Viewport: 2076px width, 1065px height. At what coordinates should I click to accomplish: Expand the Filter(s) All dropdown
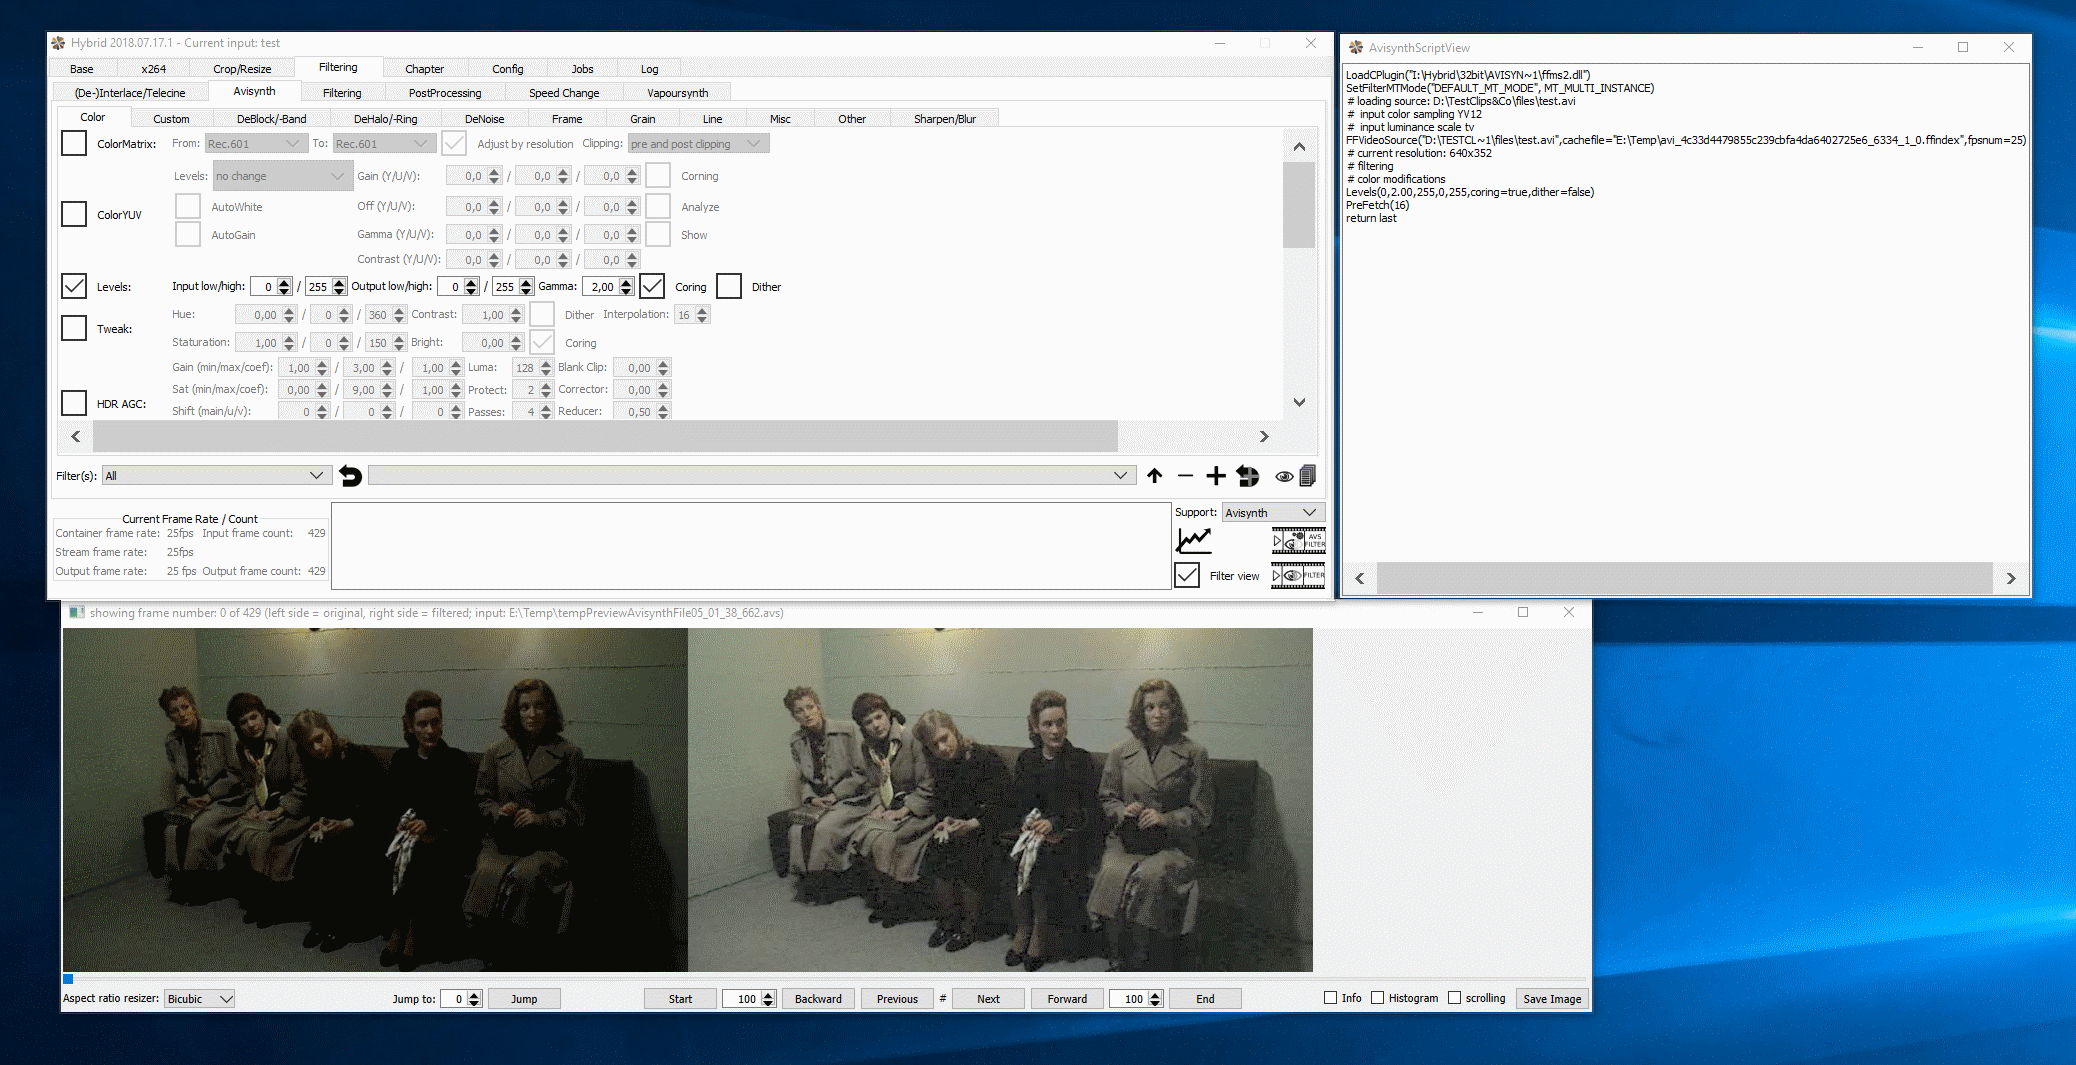tap(216, 476)
